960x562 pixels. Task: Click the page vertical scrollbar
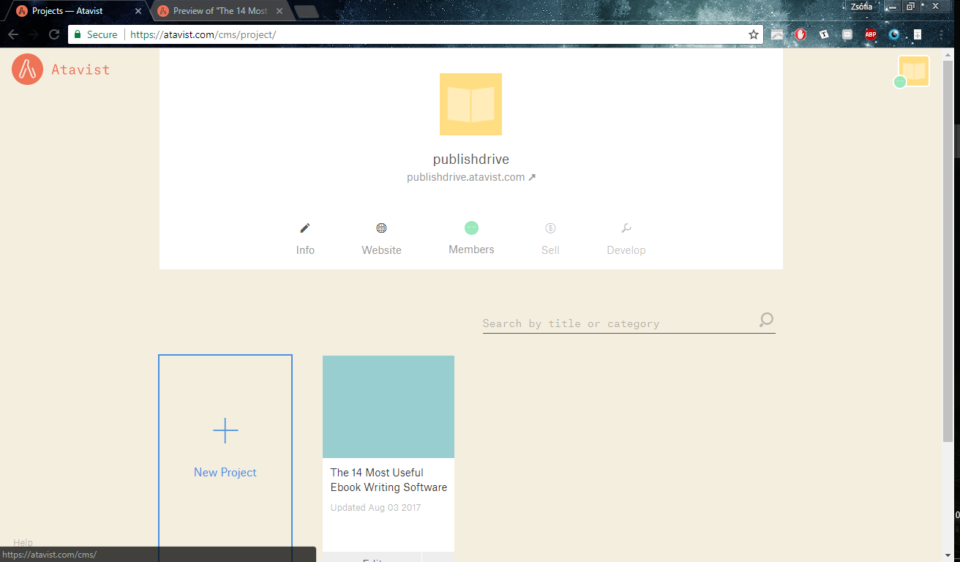point(948,251)
